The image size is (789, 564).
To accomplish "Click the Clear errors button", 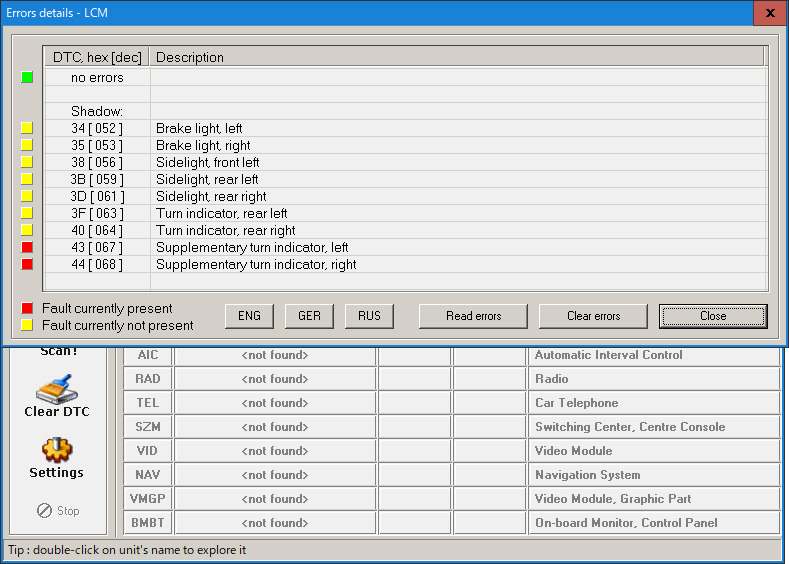I will tap(593, 316).
